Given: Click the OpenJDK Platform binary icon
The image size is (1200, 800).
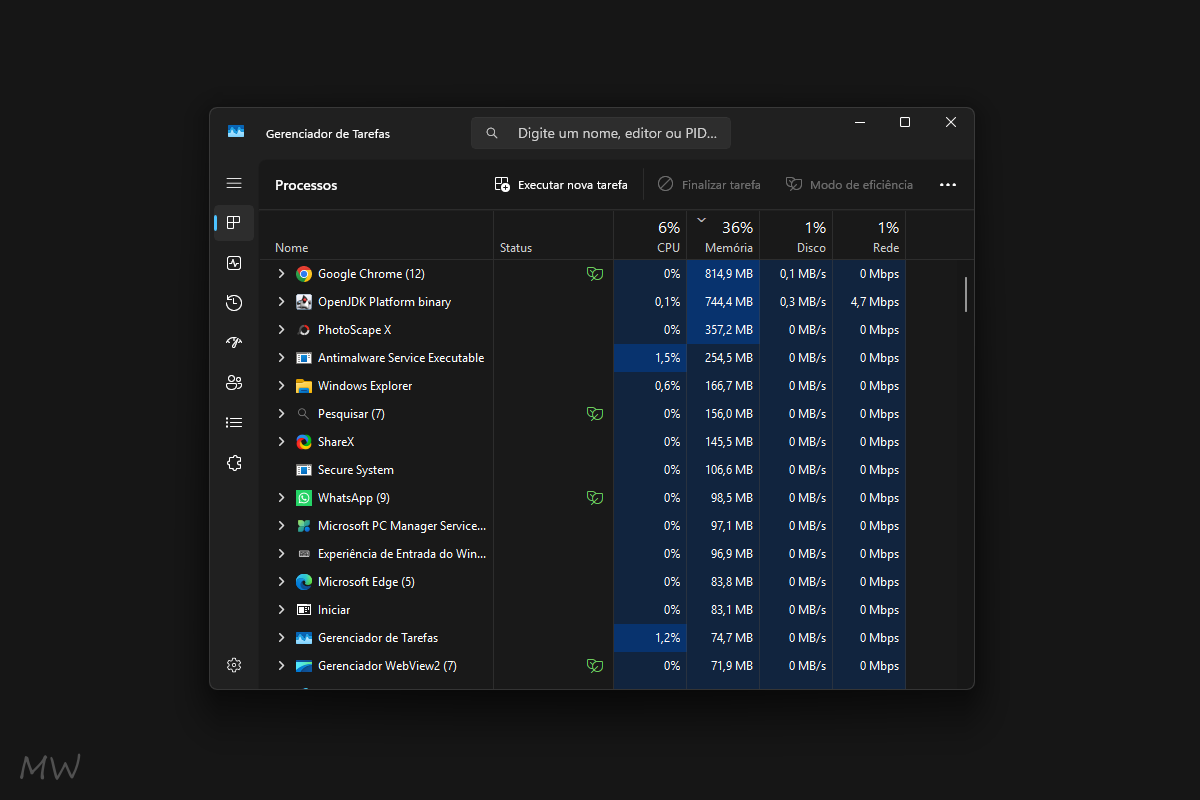Looking at the screenshot, I should coord(304,302).
